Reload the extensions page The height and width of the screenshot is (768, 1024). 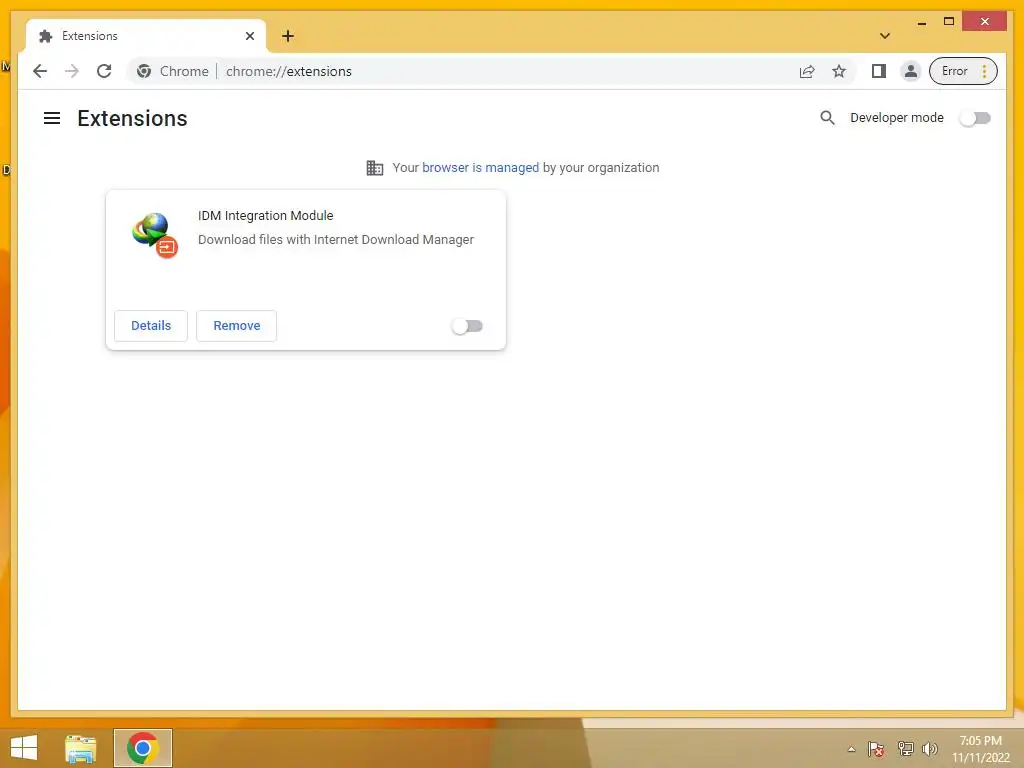point(104,71)
